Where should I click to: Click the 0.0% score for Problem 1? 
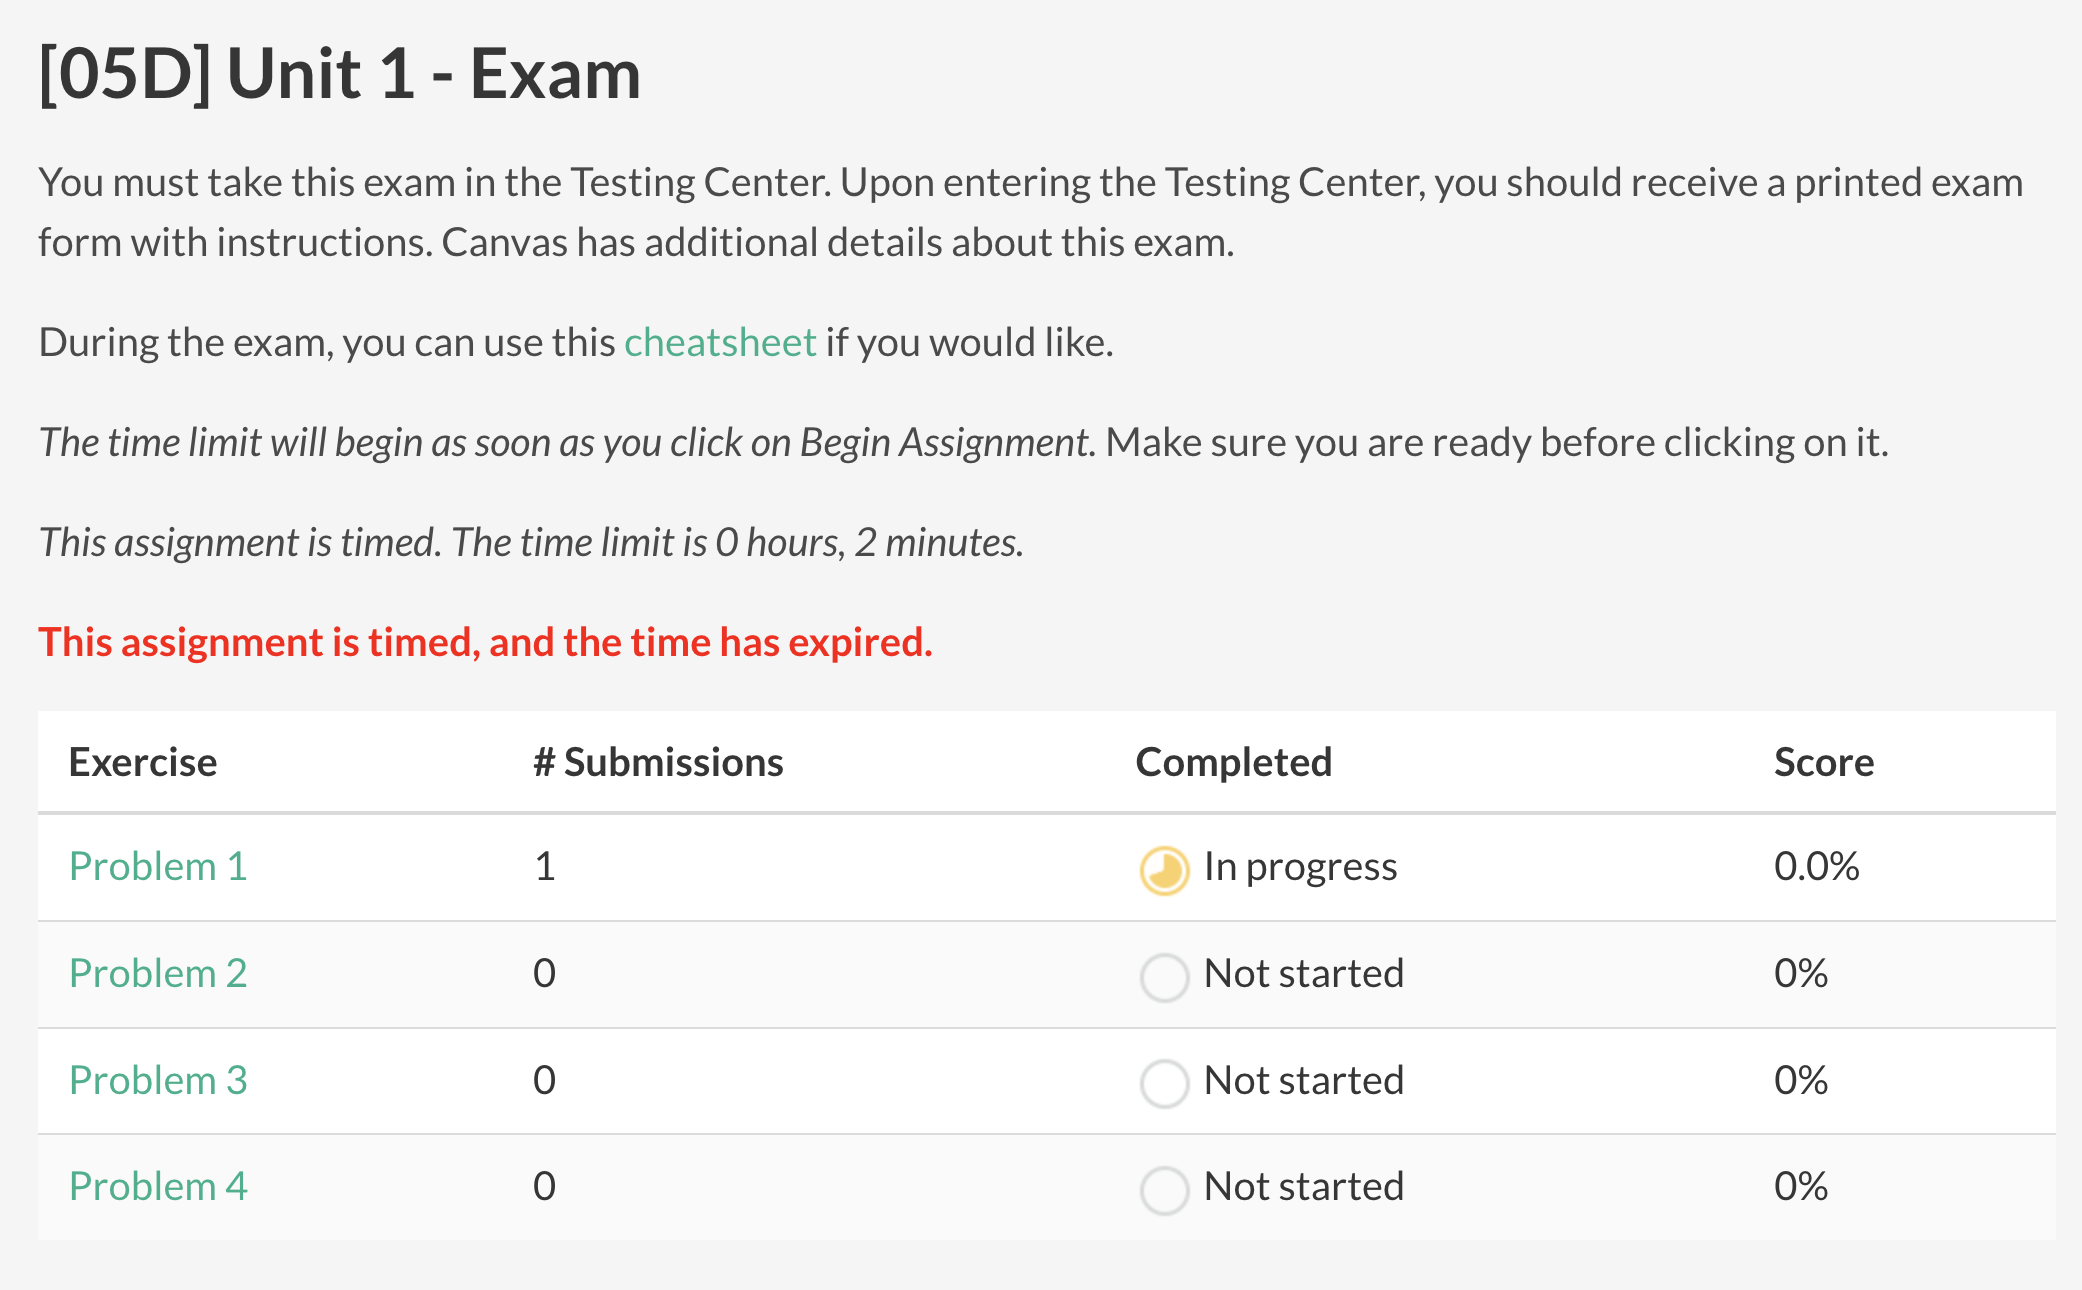point(1816,866)
